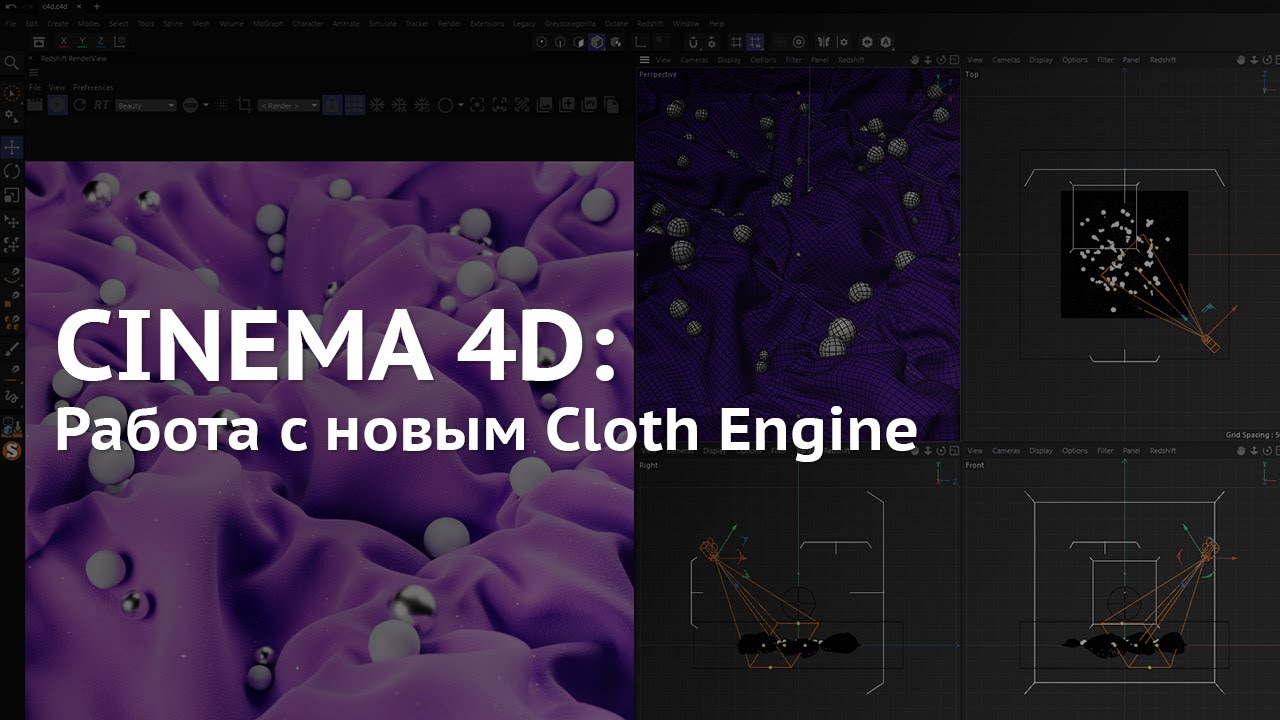Open Preferences menu in Redshift RenderView
Screen dimensions: 1280x720
(93, 88)
